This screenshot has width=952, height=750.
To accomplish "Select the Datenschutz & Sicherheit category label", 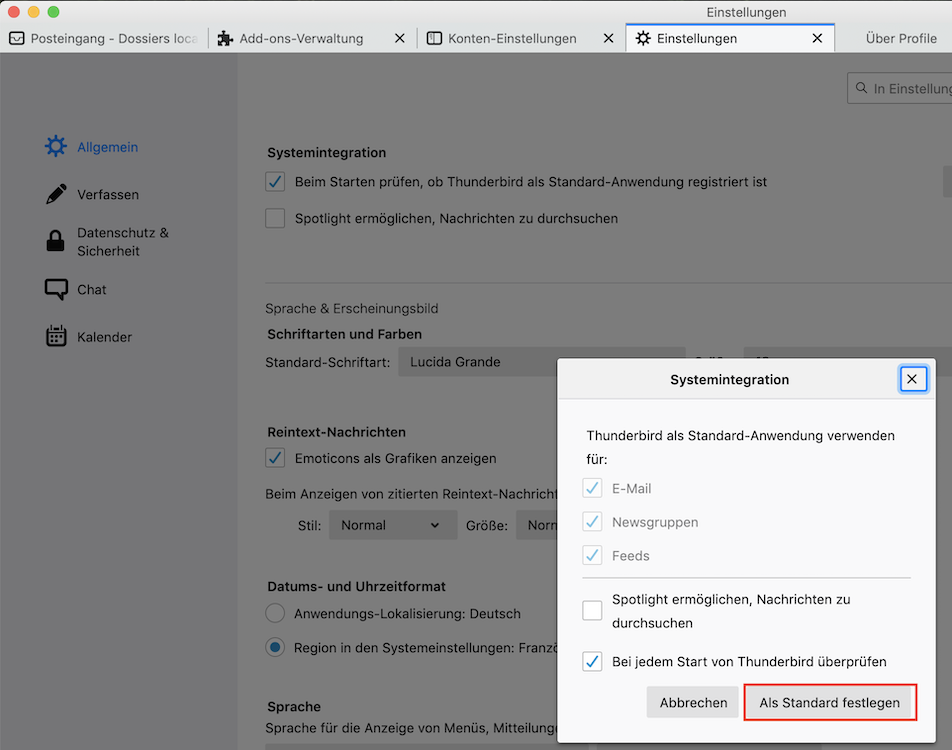I will pos(123,242).
